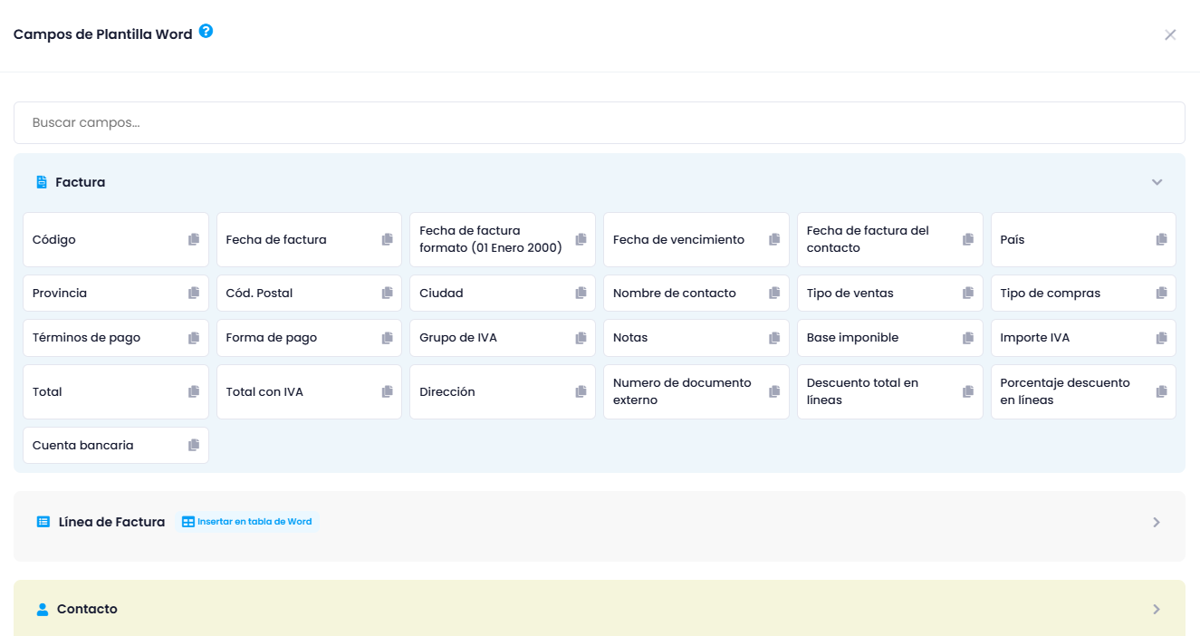Copy the Tipo de ventas field
The width and height of the screenshot is (1200, 636).
968,293
